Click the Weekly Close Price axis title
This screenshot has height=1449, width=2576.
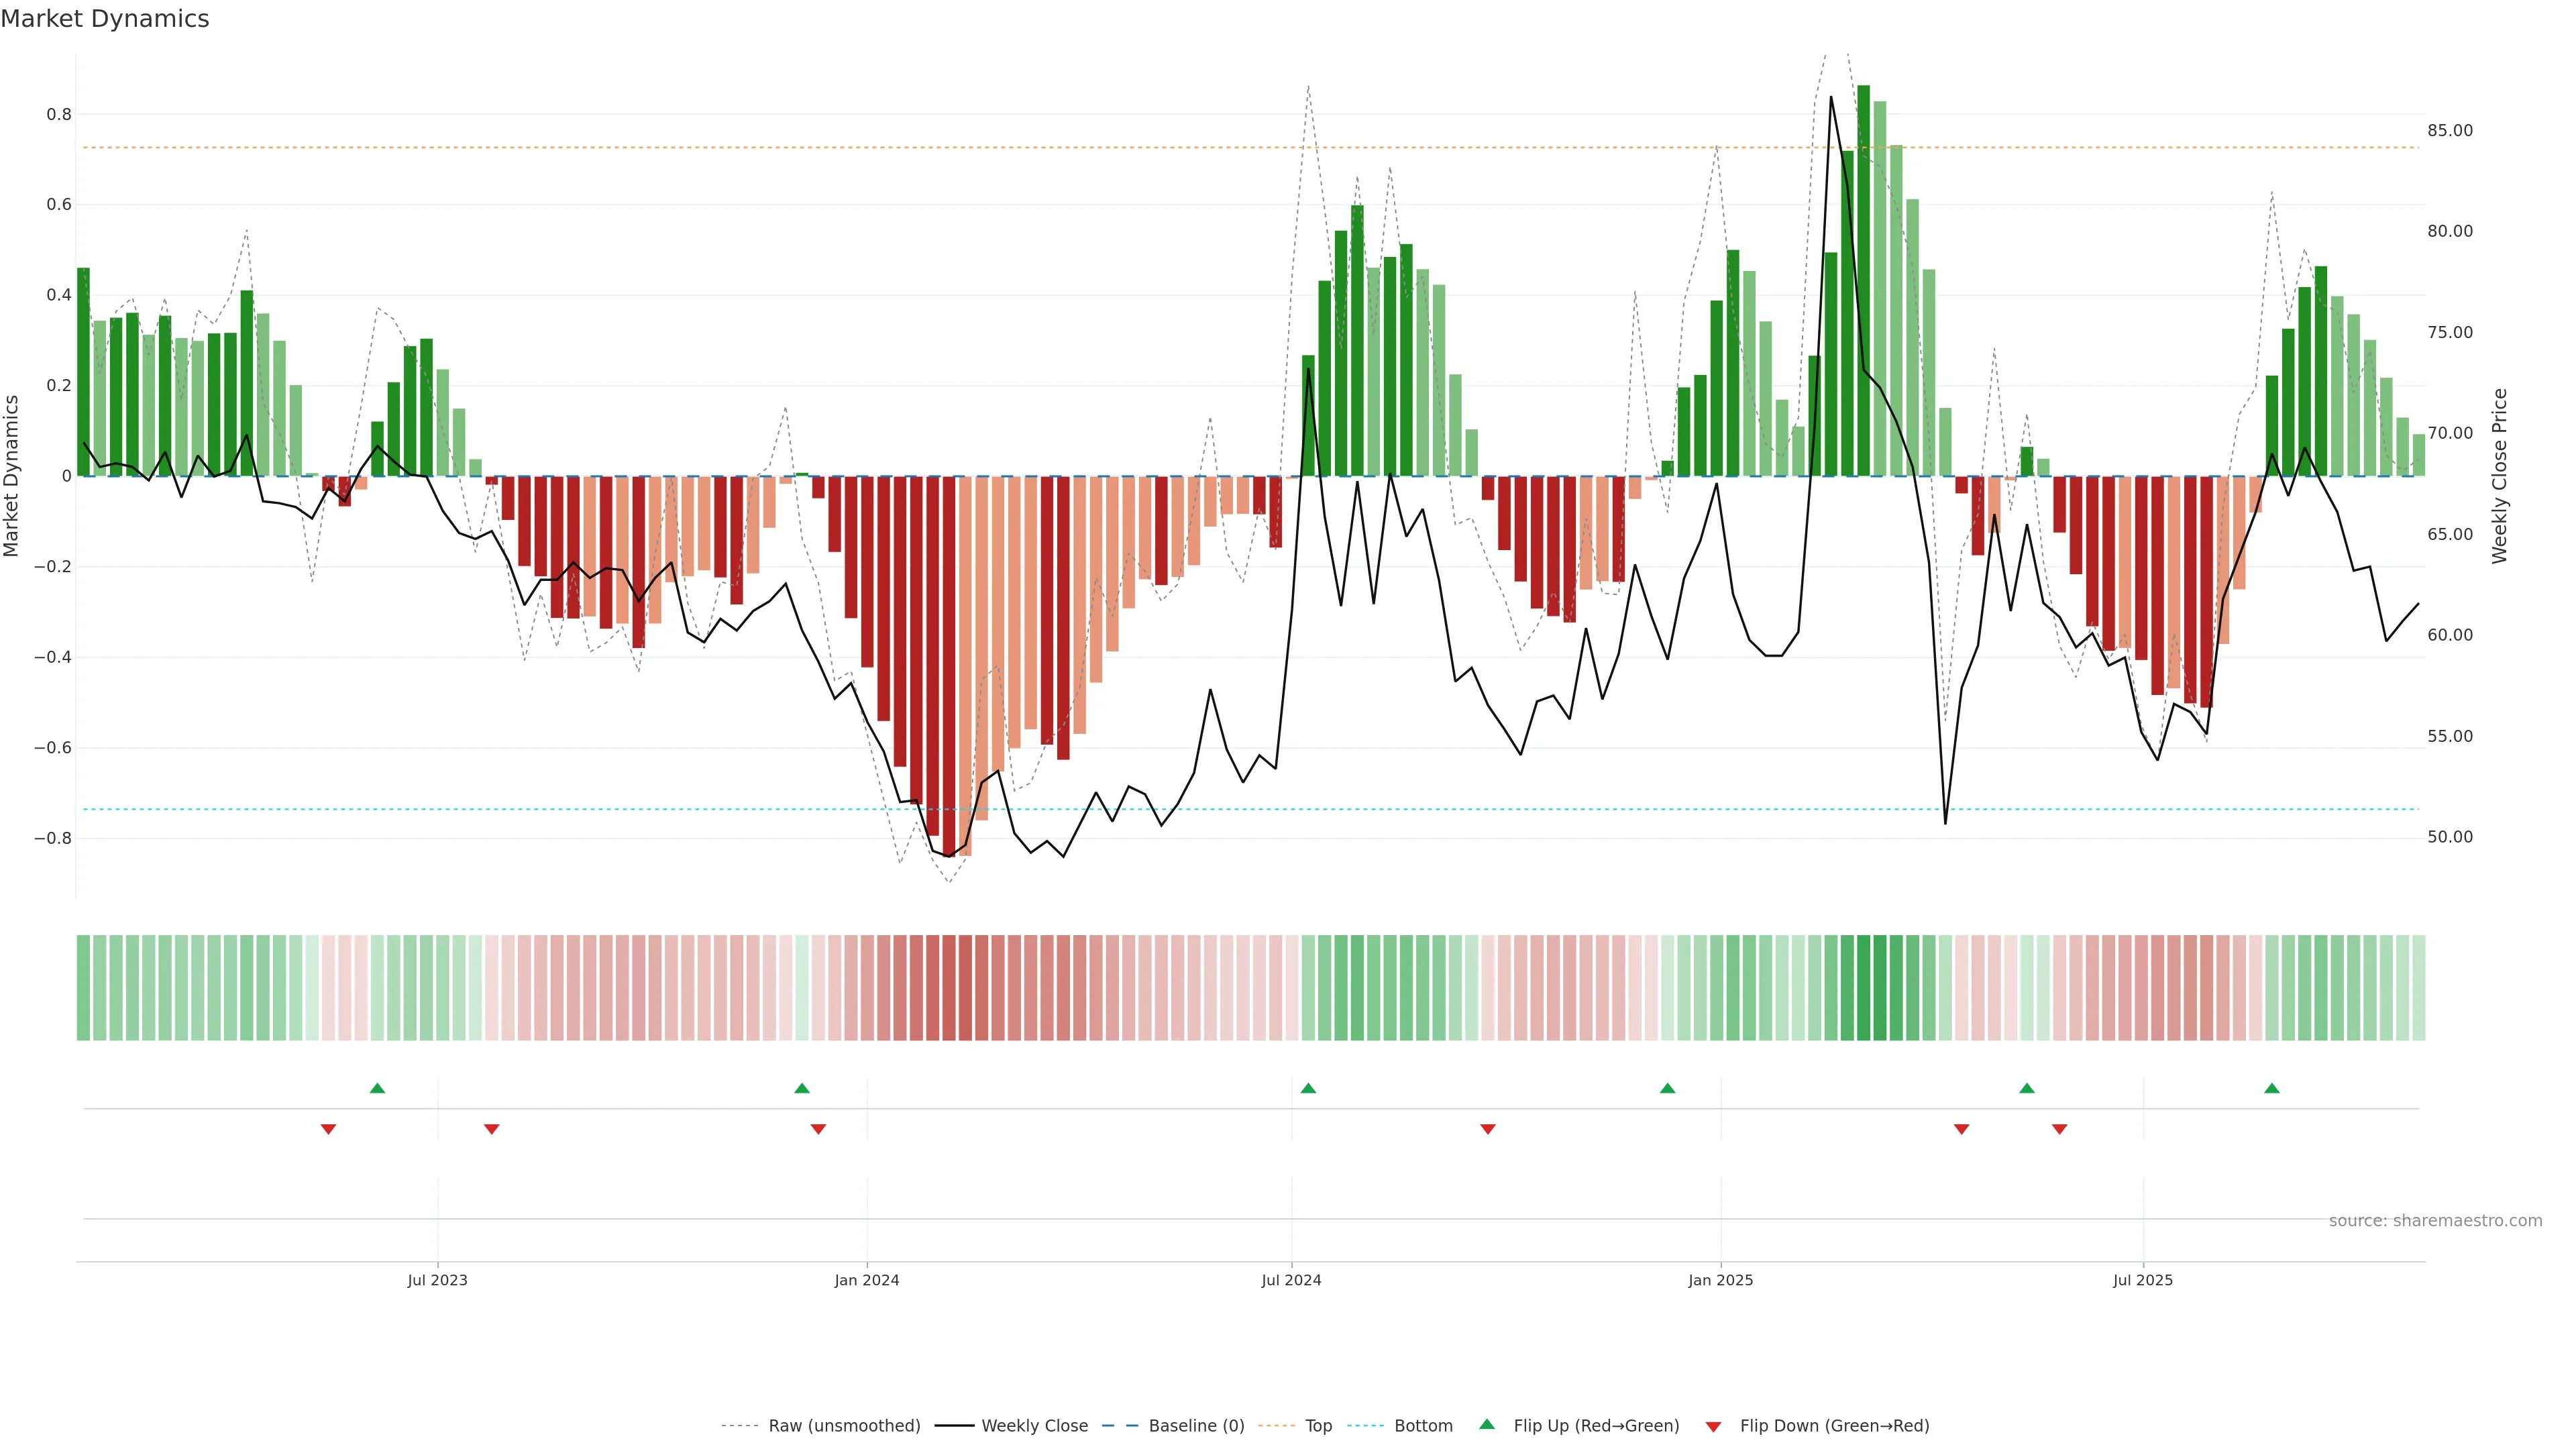coord(2499,476)
